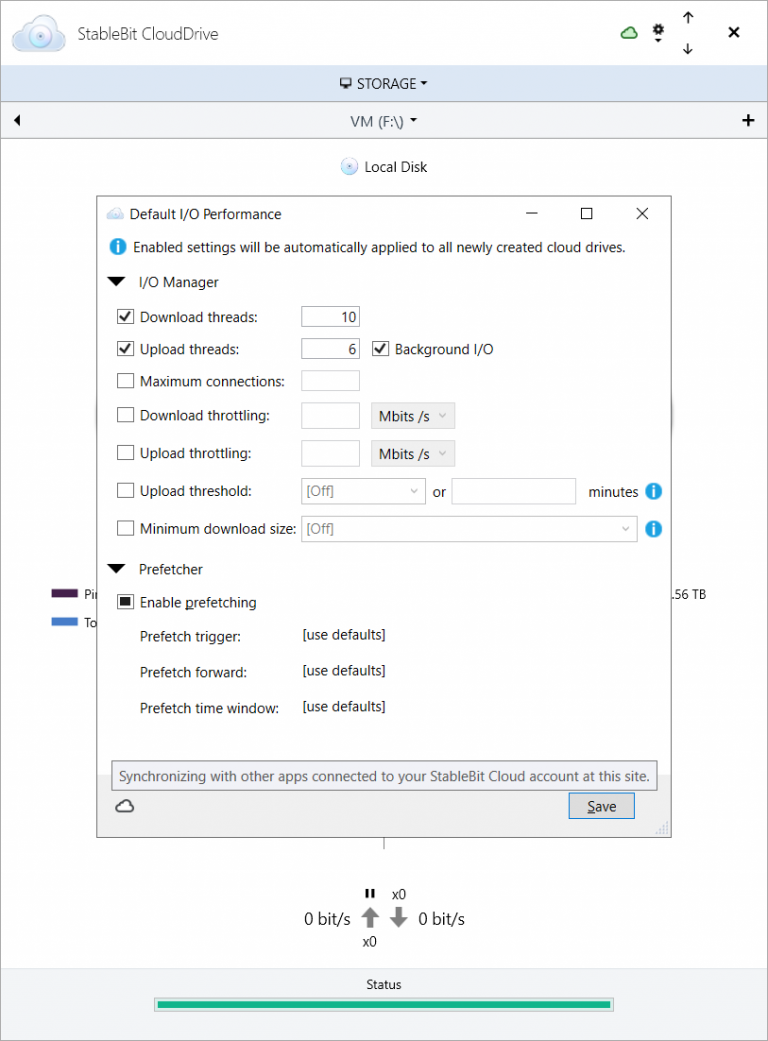Screen dimensions: 768x1041
Task: Click the green cloud status icon
Action: pos(629,33)
